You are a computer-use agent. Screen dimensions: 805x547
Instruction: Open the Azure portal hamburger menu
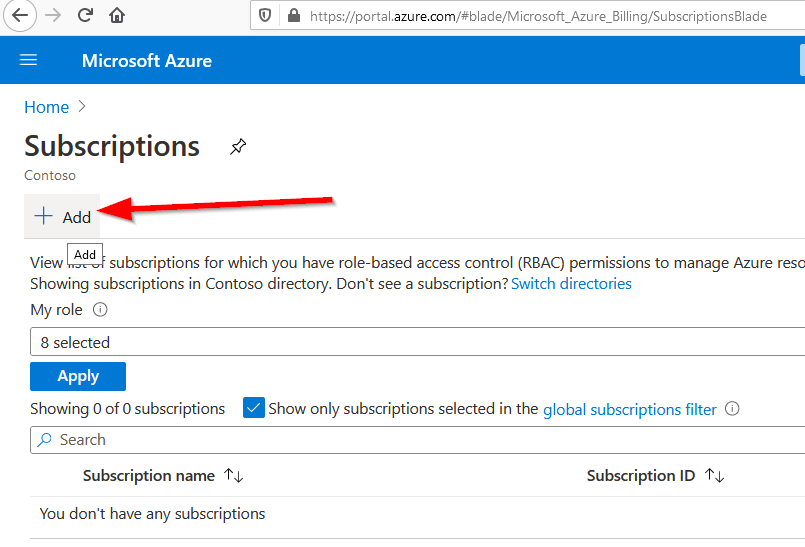tap(28, 60)
